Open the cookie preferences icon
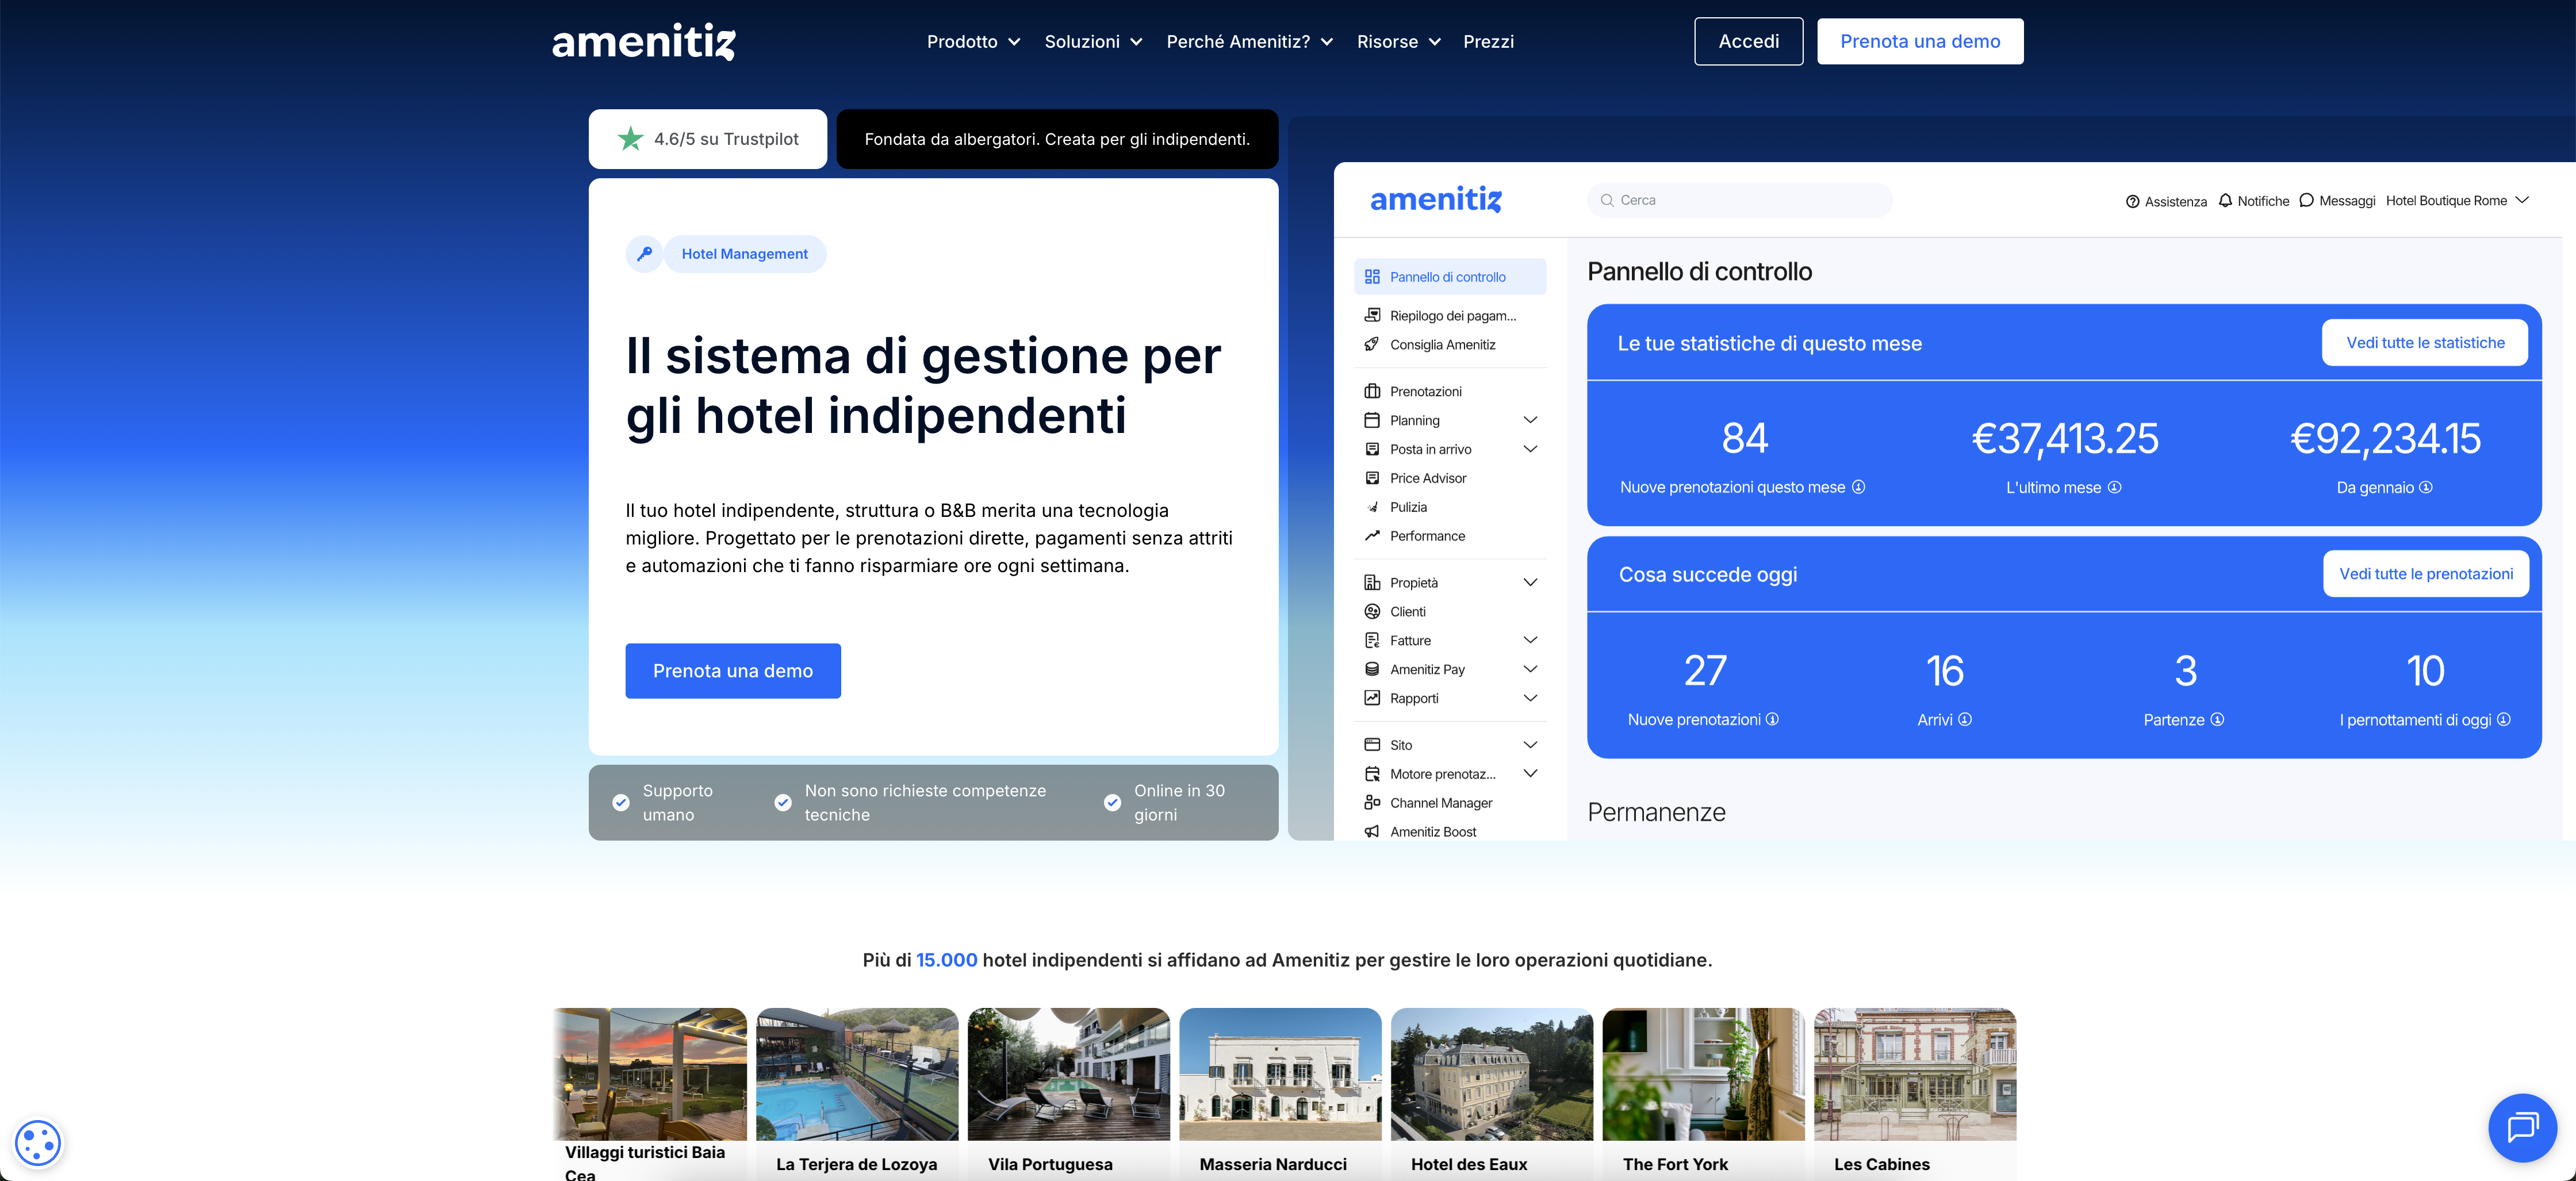 click(x=38, y=1142)
